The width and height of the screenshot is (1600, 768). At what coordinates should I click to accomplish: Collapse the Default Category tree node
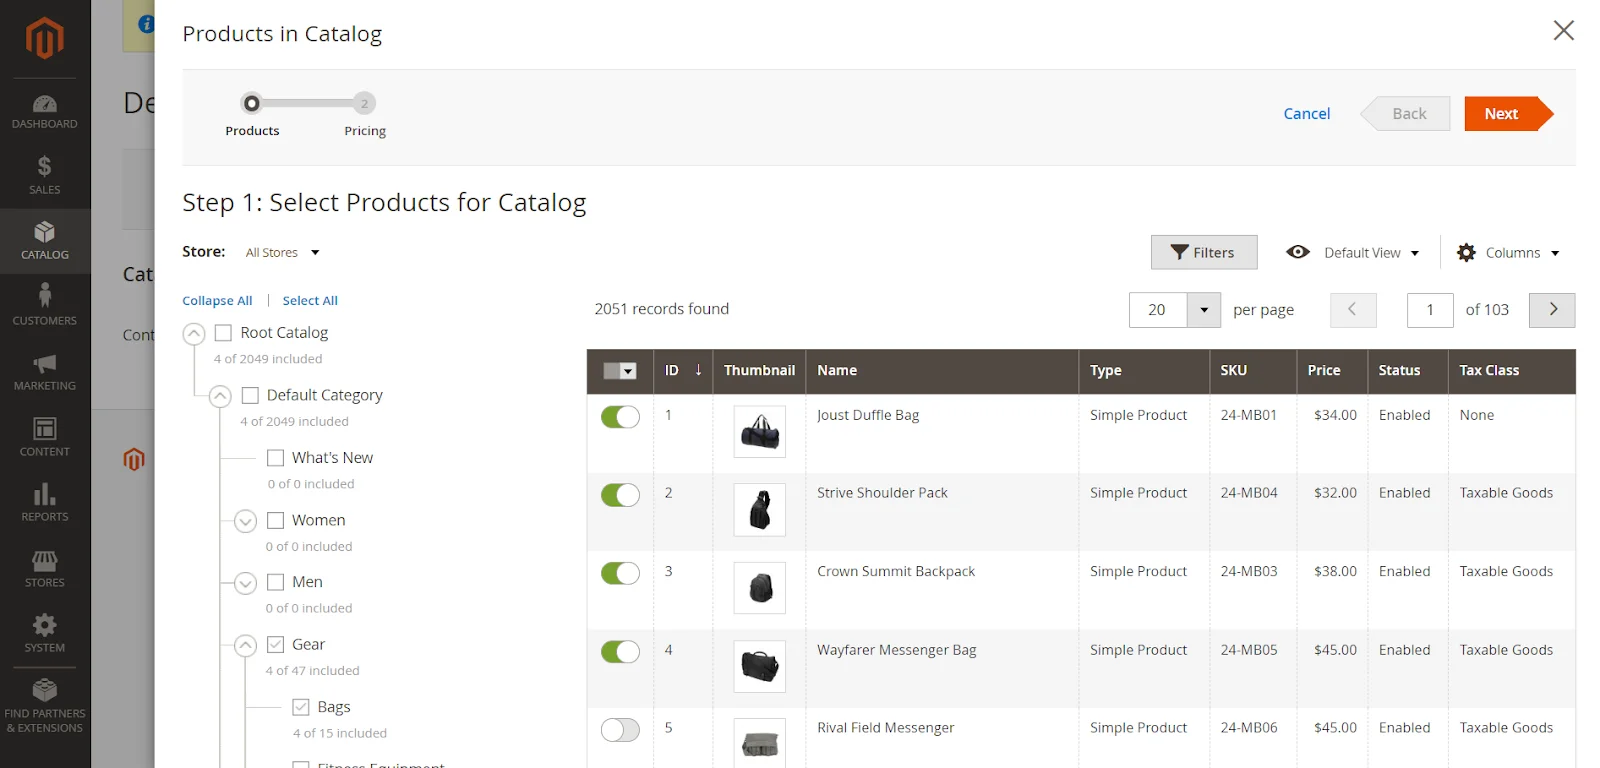pos(220,396)
